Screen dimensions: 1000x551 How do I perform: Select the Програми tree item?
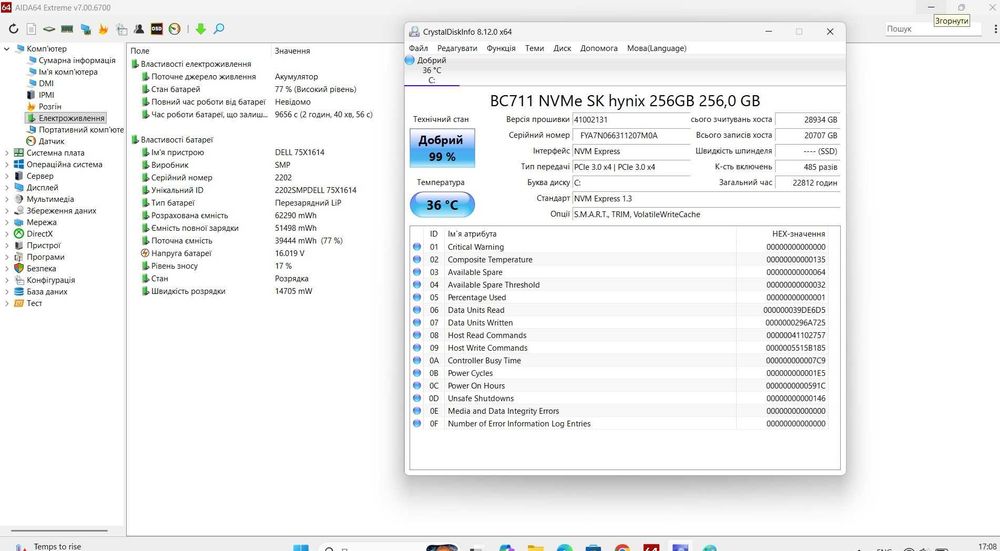tap(45, 257)
